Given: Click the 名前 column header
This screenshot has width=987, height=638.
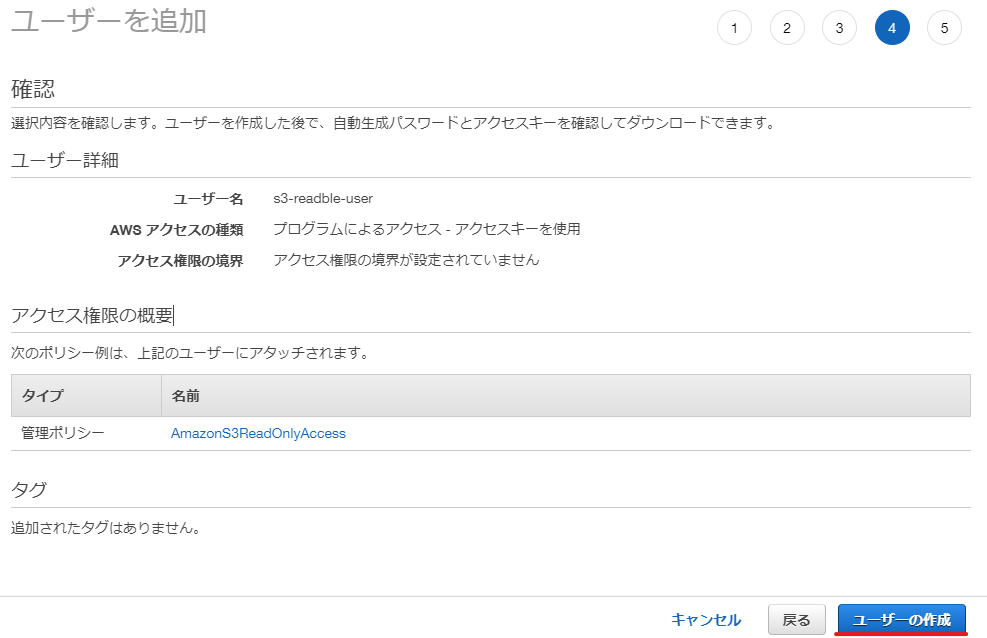Looking at the screenshot, I should click(x=566, y=396).
